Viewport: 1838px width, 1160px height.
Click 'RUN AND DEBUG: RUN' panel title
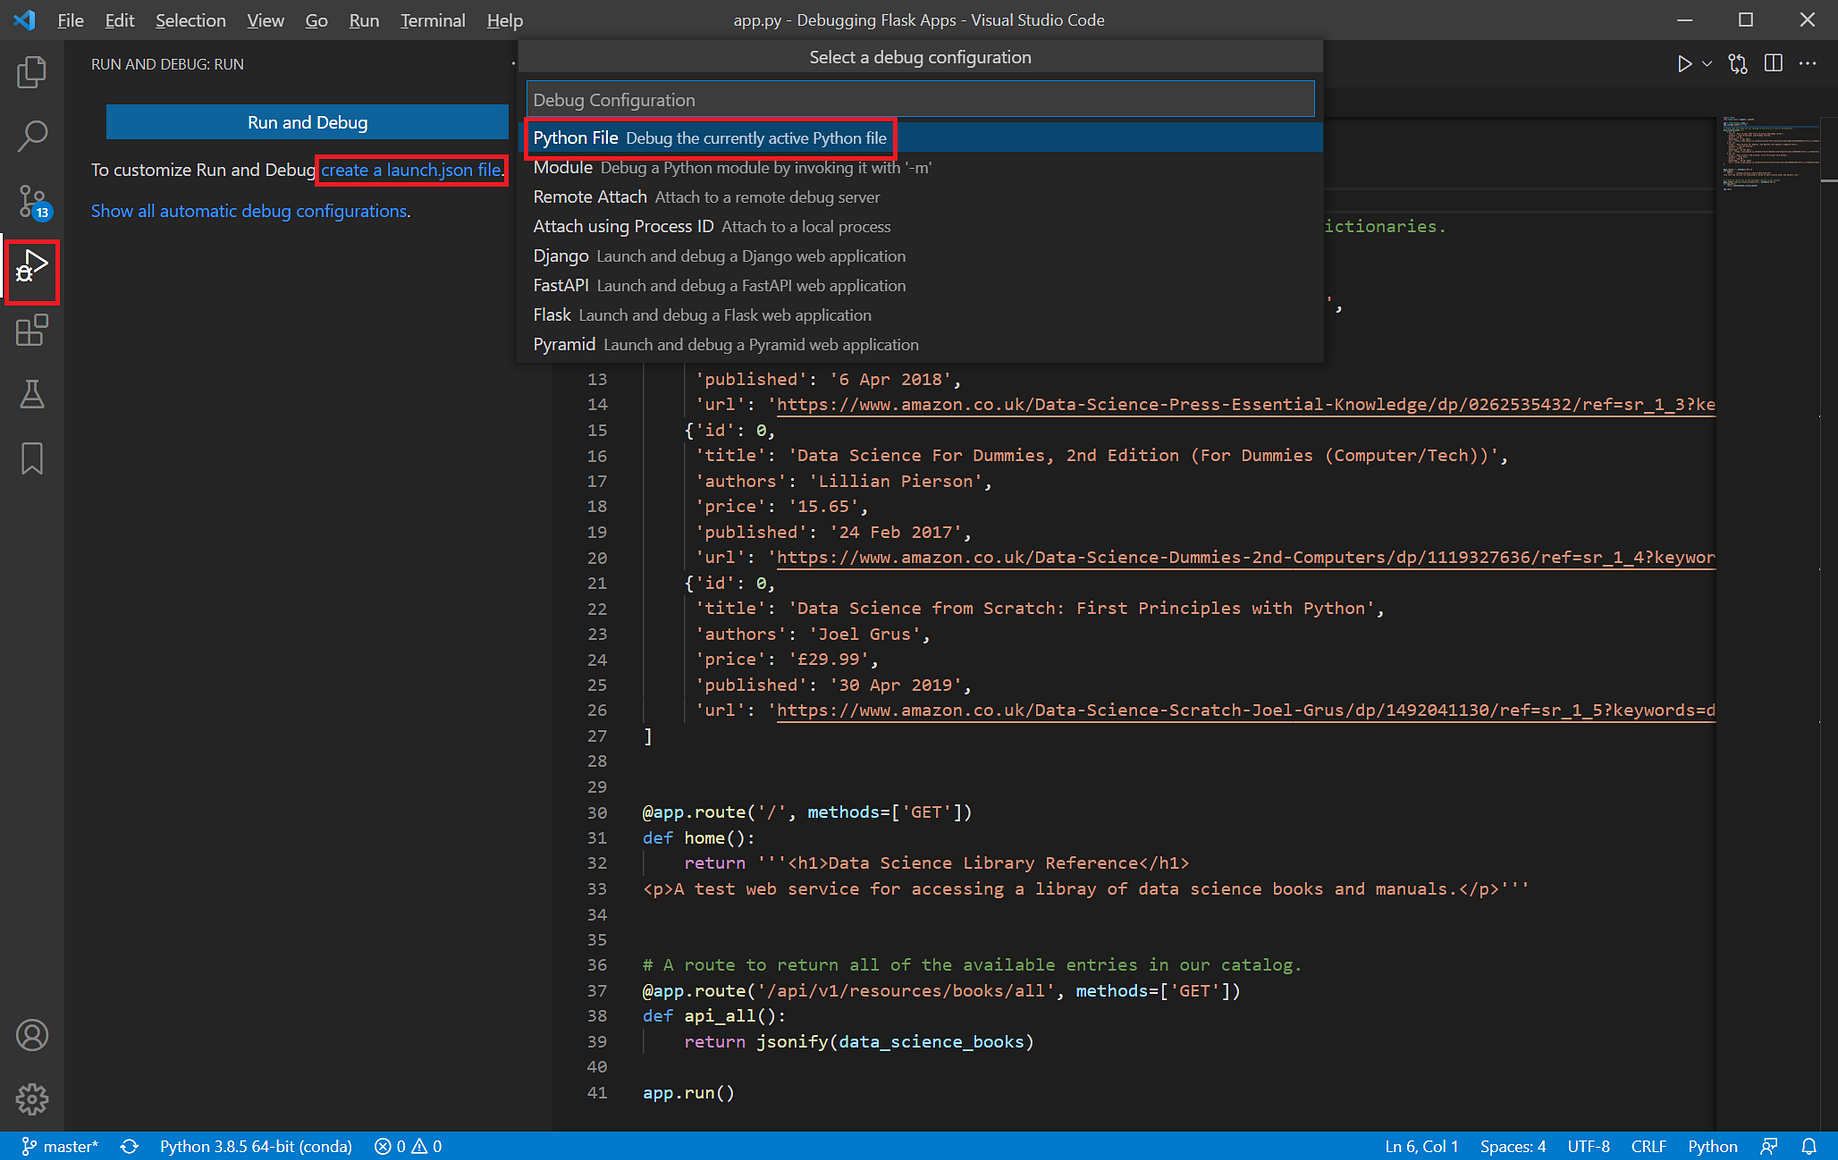167,64
